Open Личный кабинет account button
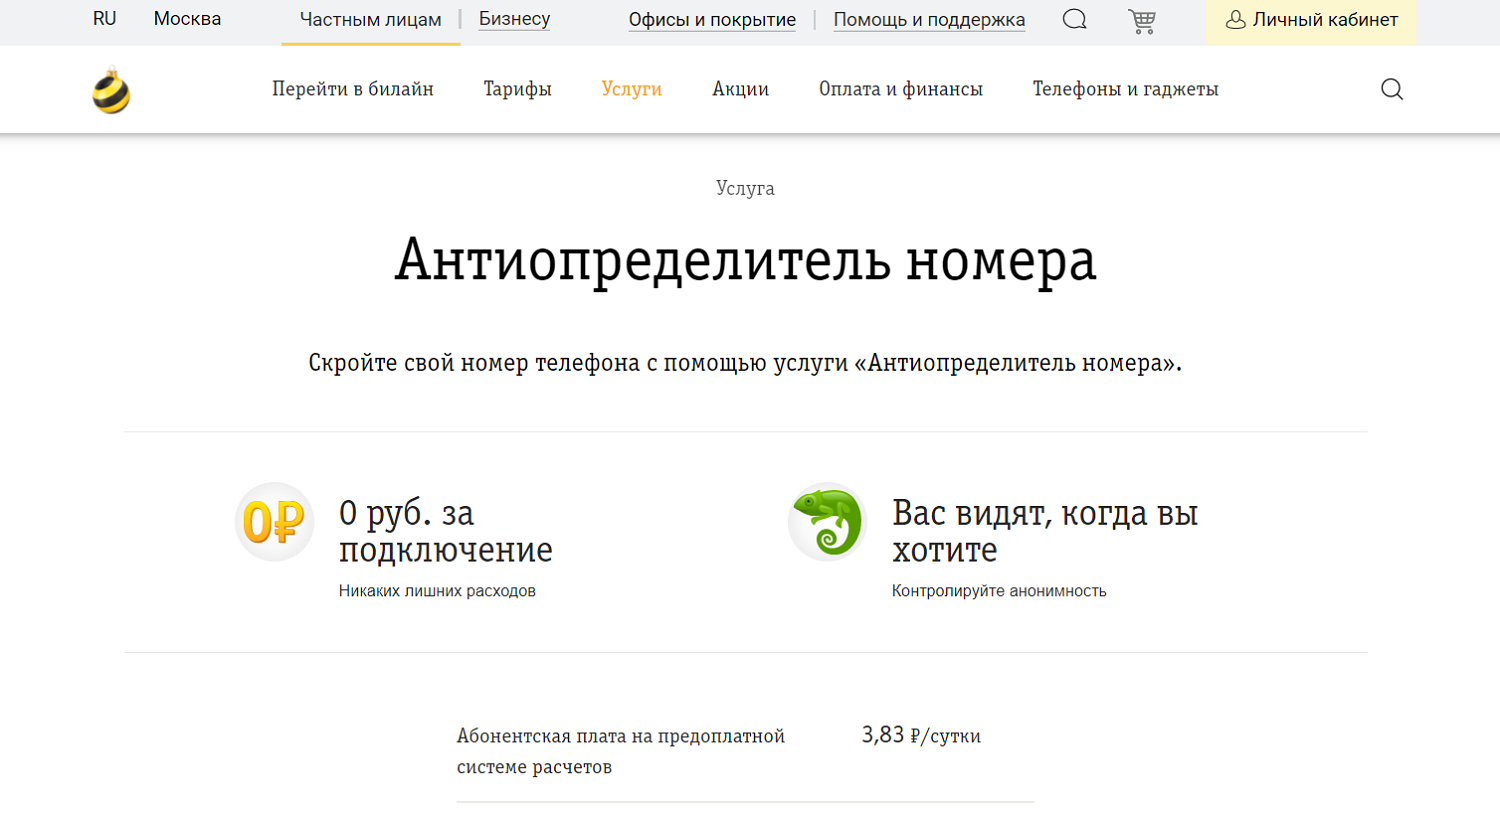The width and height of the screenshot is (1500, 815). pyautogui.click(x=1311, y=20)
